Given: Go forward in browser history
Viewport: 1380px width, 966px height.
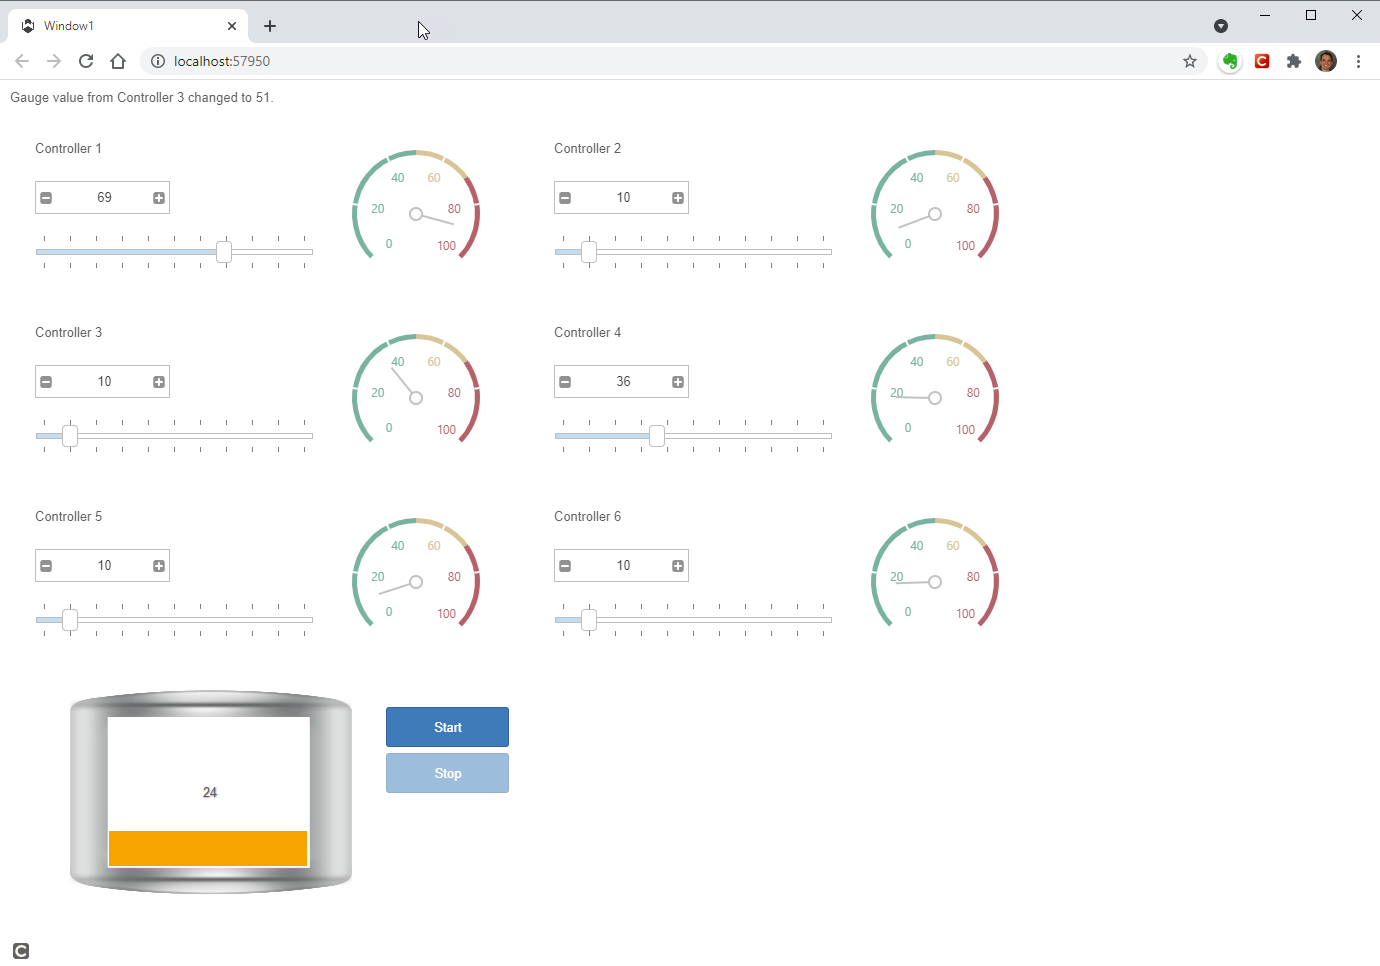Looking at the screenshot, I should click(54, 61).
